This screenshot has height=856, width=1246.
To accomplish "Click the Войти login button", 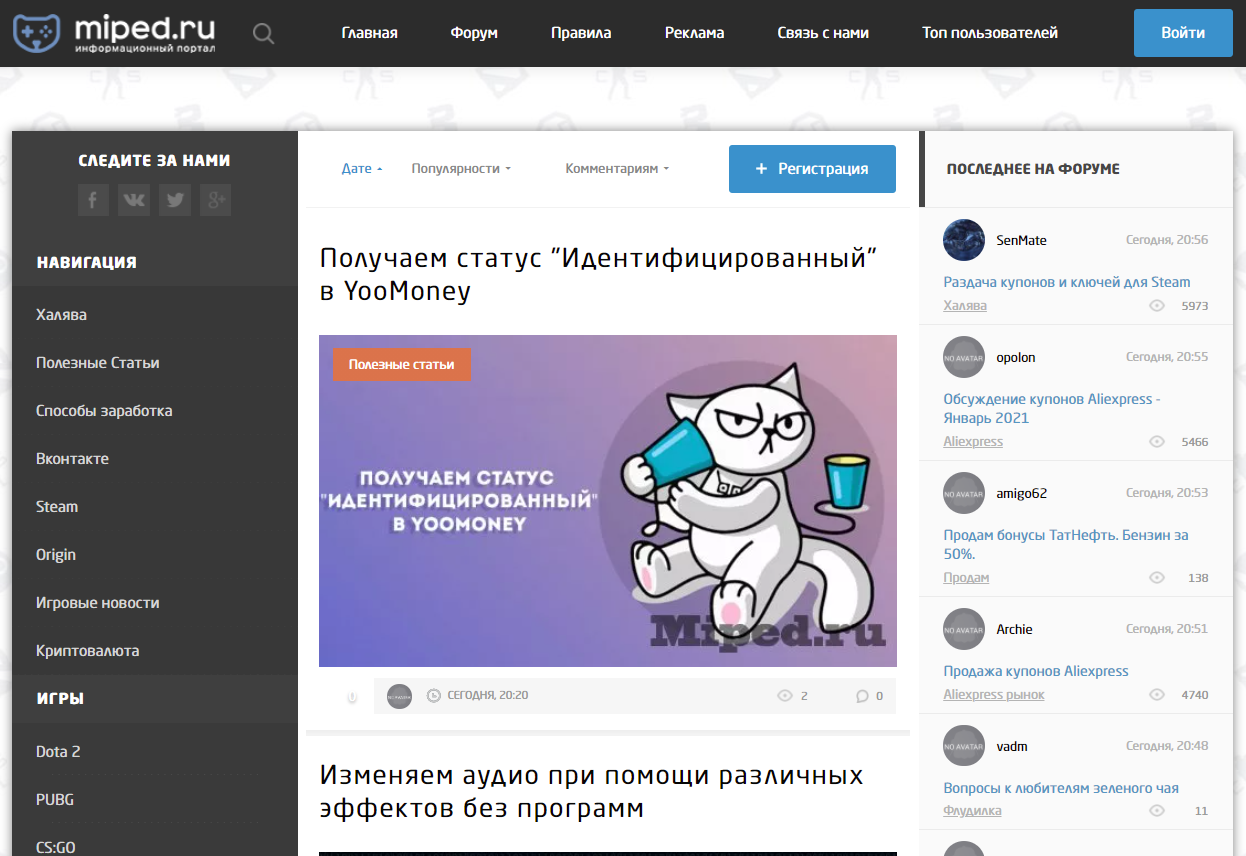I will click(x=1183, y=33).
